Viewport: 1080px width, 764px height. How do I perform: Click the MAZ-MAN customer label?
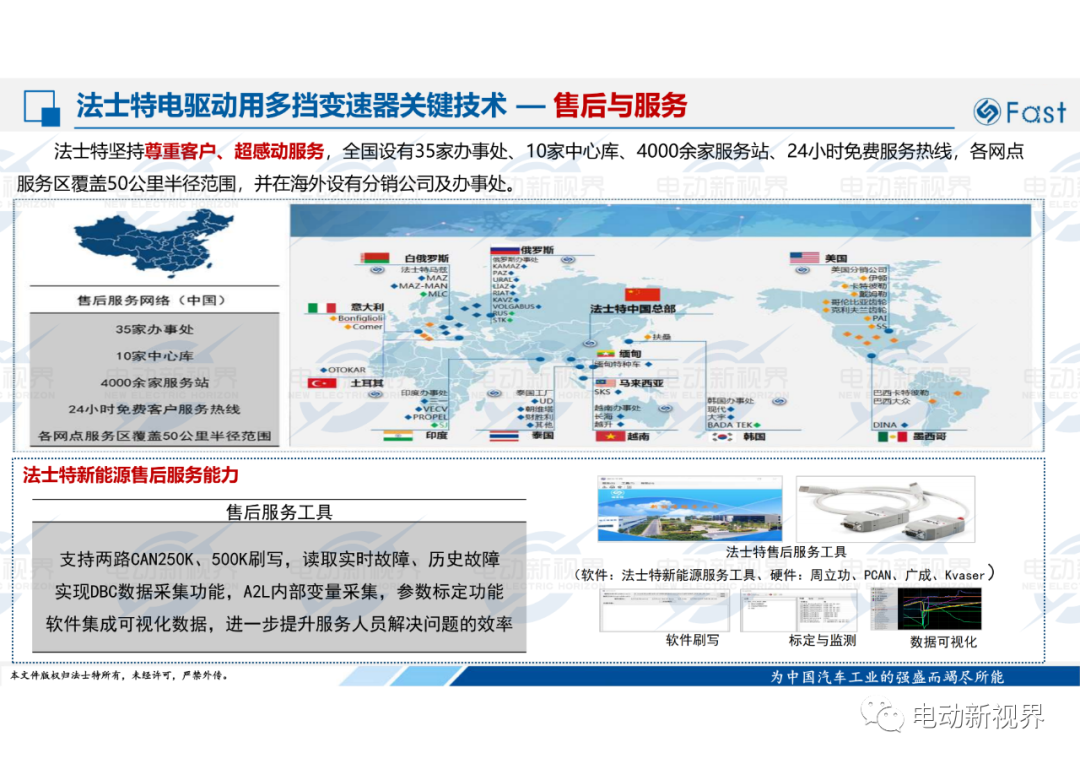click(x=423, y=286)
